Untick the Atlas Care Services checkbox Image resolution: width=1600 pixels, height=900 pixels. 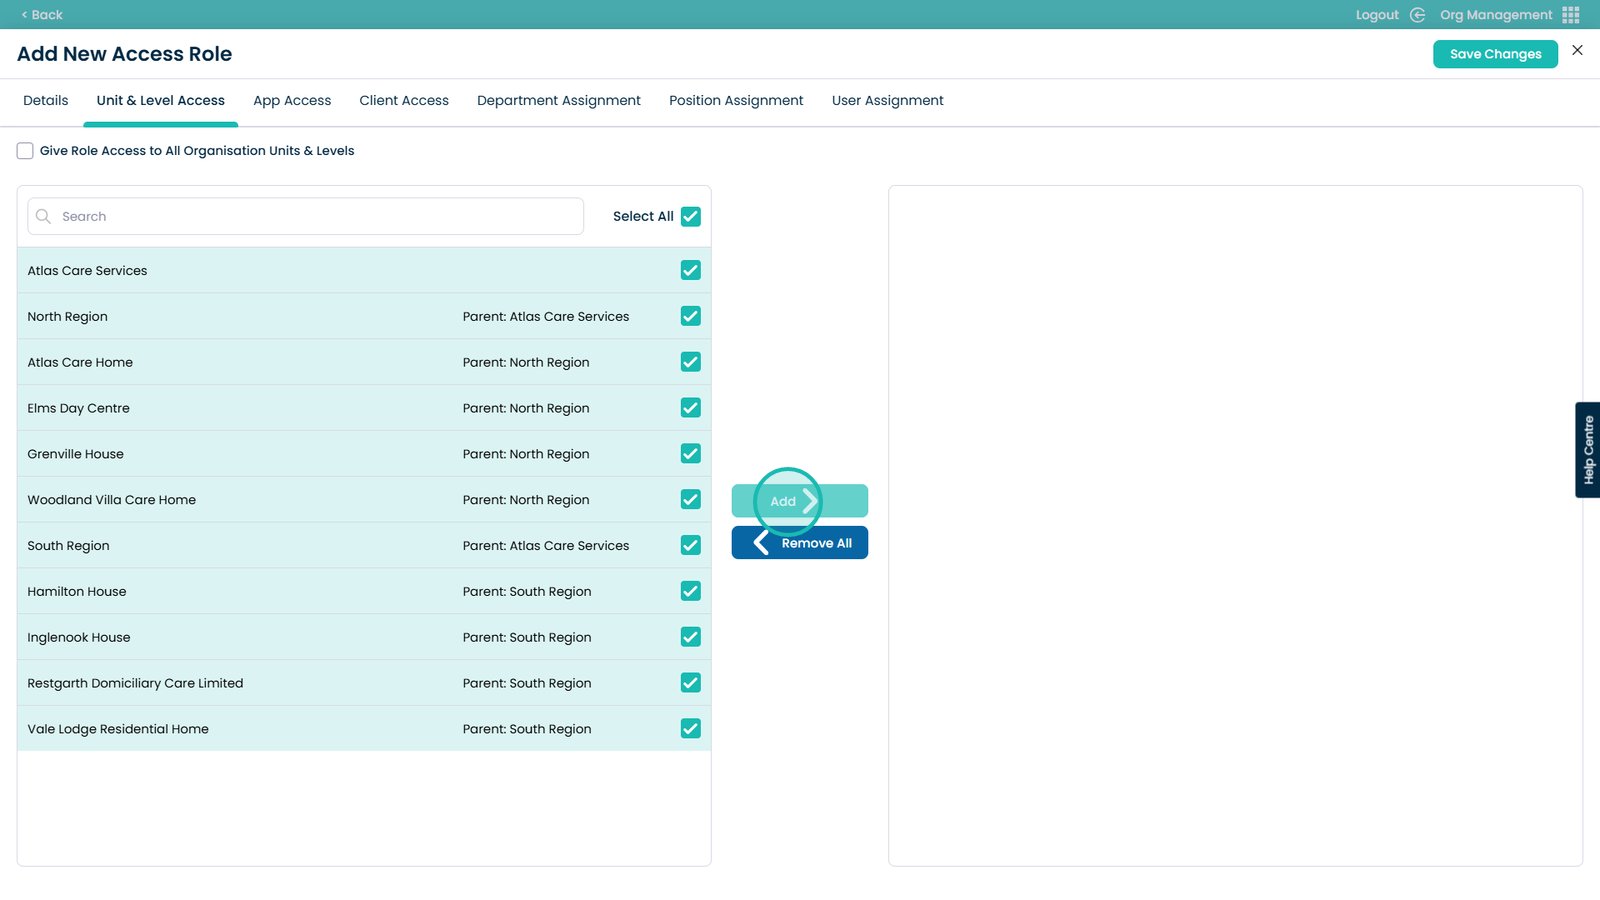coord(690,270)
